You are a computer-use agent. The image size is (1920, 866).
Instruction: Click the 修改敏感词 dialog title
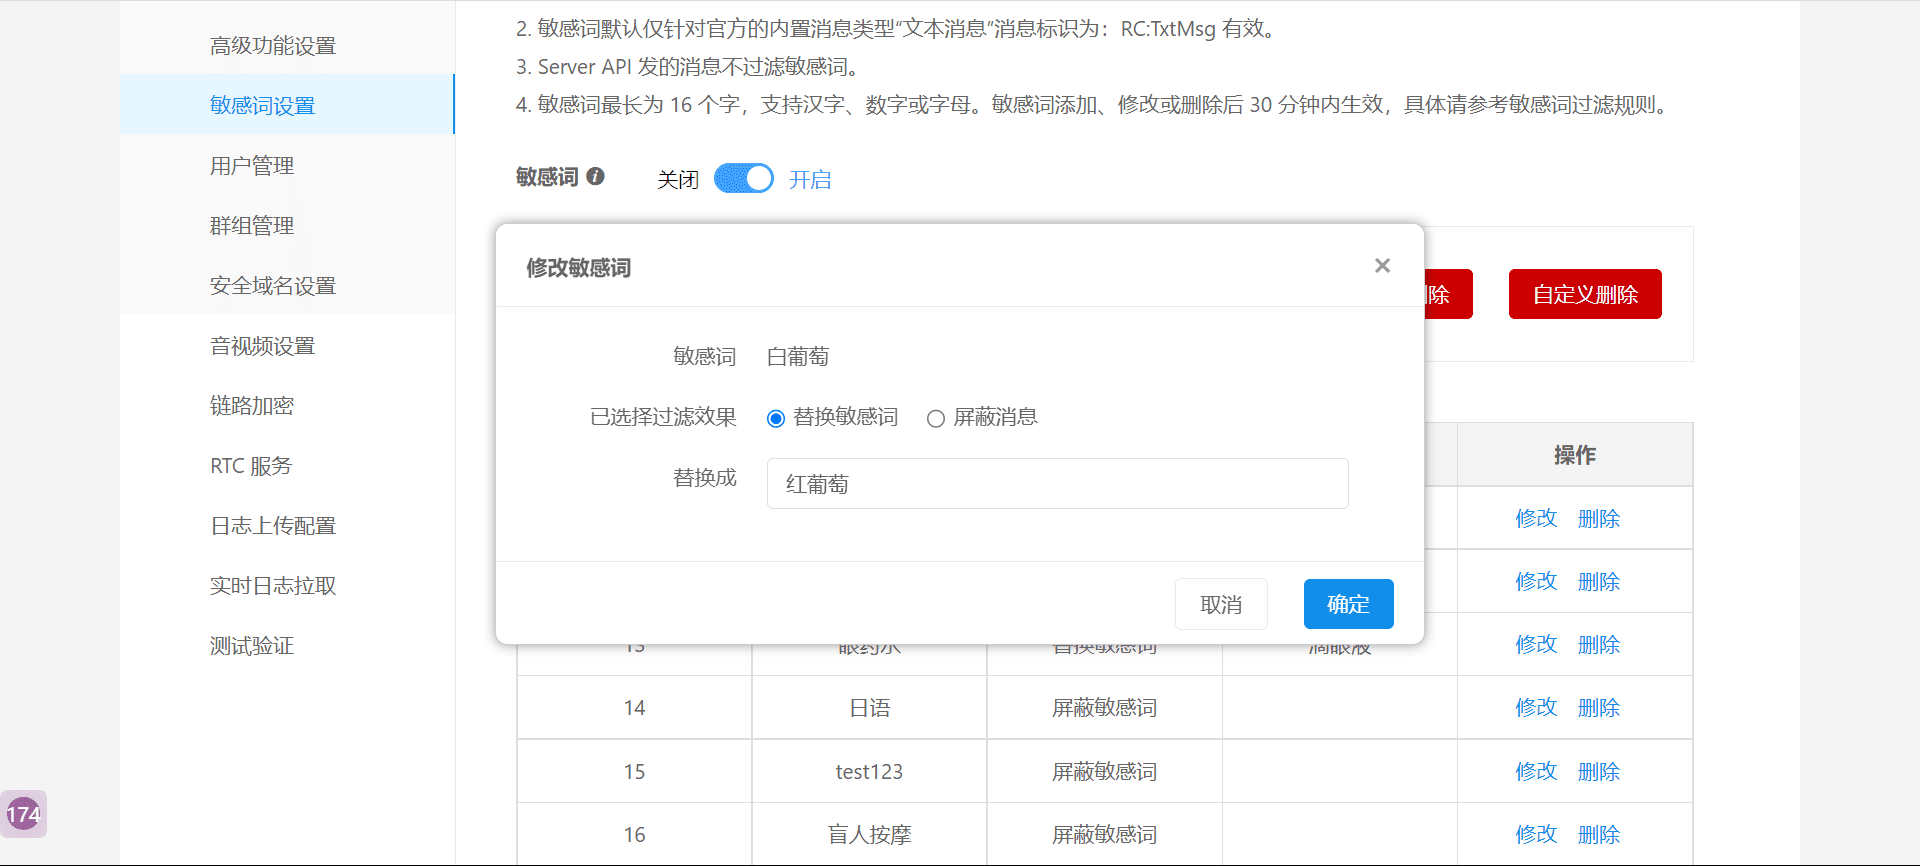579,268
